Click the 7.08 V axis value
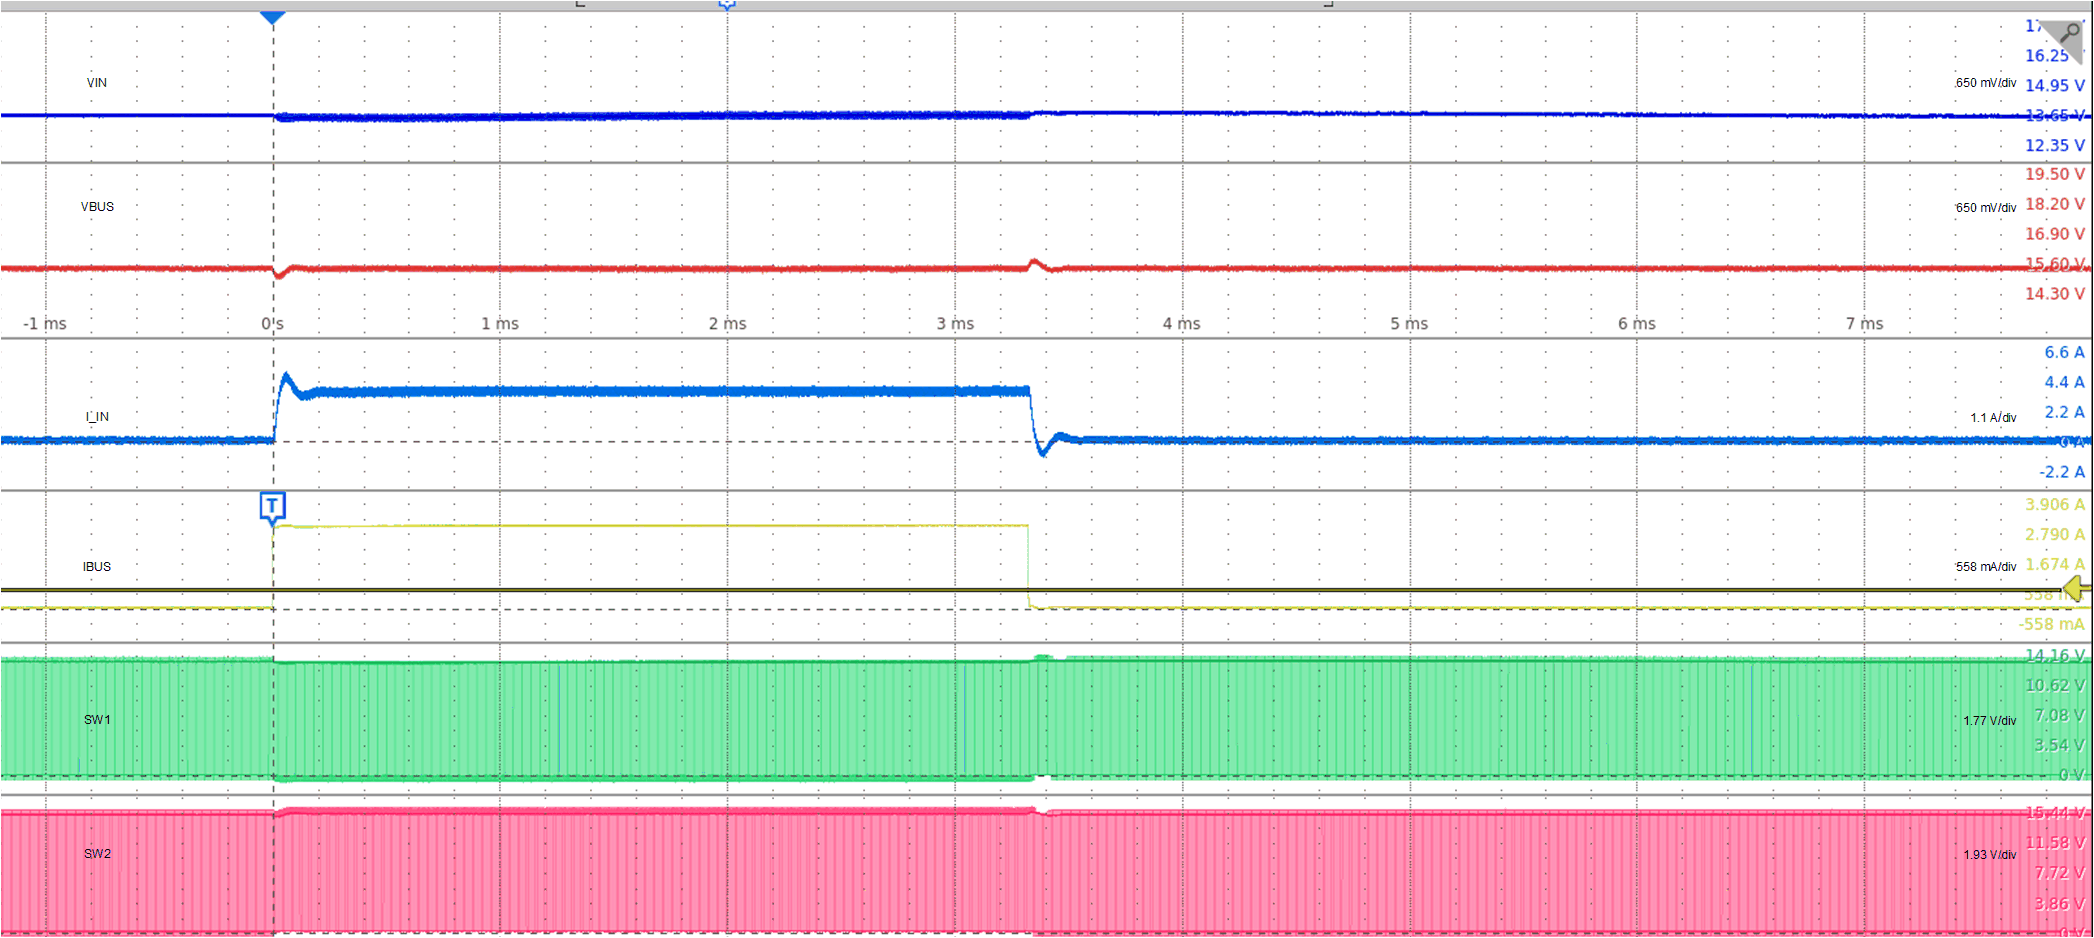 pyautogui.click(x=2059, y=716)
